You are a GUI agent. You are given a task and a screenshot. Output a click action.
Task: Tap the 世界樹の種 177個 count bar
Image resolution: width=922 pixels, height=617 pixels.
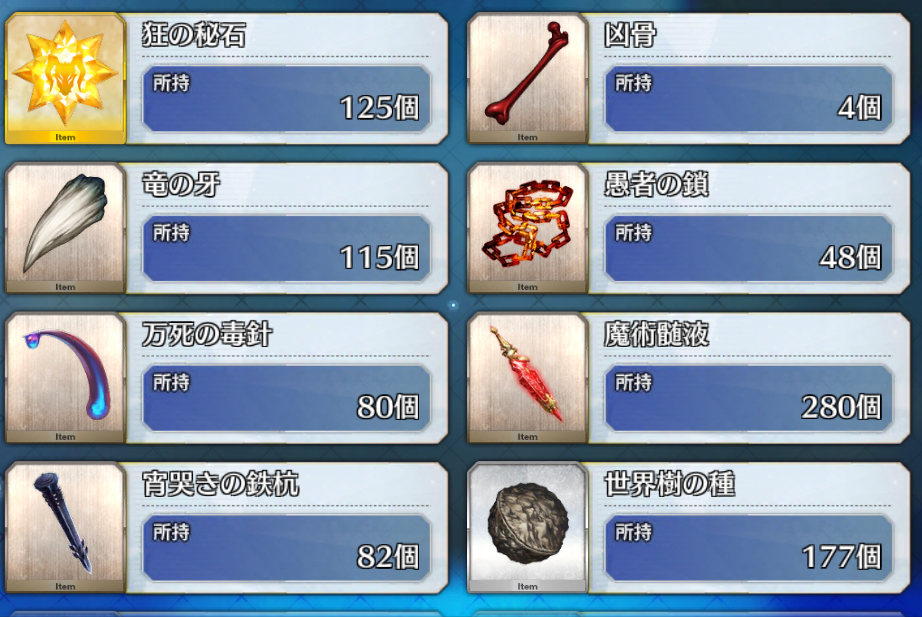749,548
